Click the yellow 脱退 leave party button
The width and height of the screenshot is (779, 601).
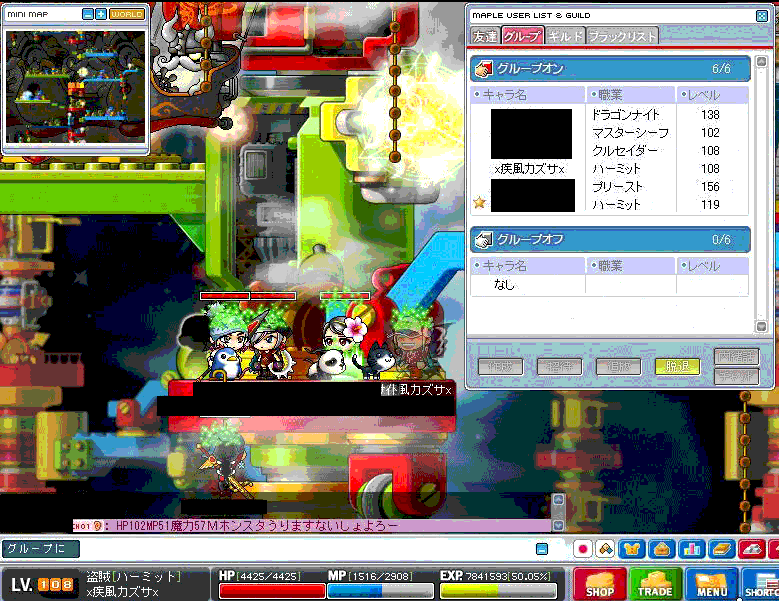[x=678, y=367]
